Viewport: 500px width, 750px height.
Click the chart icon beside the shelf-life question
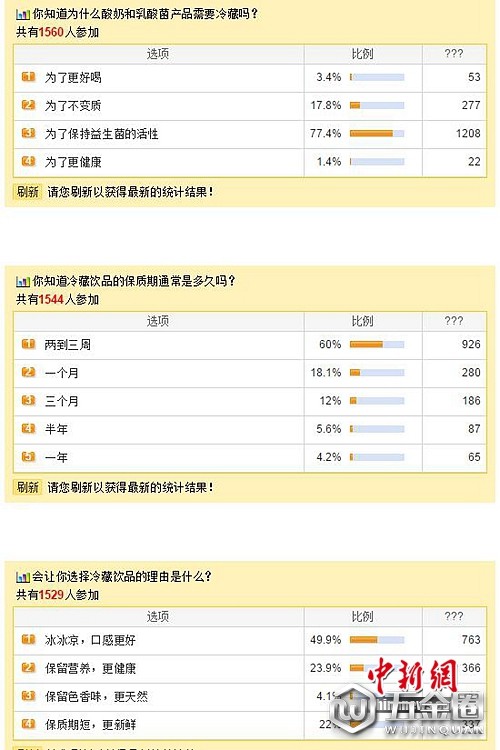point(23,282)
